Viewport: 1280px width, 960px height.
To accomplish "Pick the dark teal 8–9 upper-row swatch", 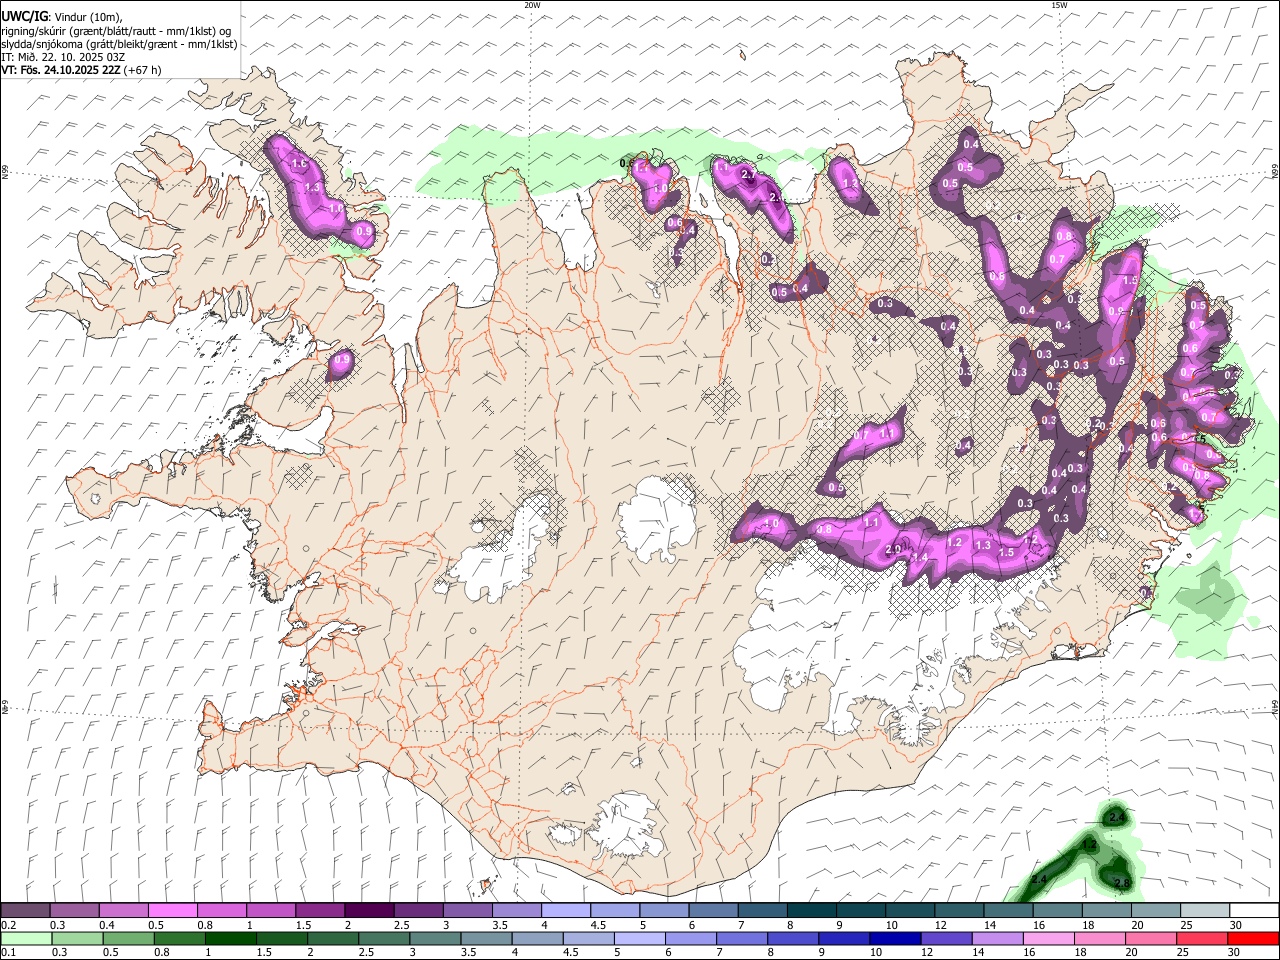I will point(811,911).
